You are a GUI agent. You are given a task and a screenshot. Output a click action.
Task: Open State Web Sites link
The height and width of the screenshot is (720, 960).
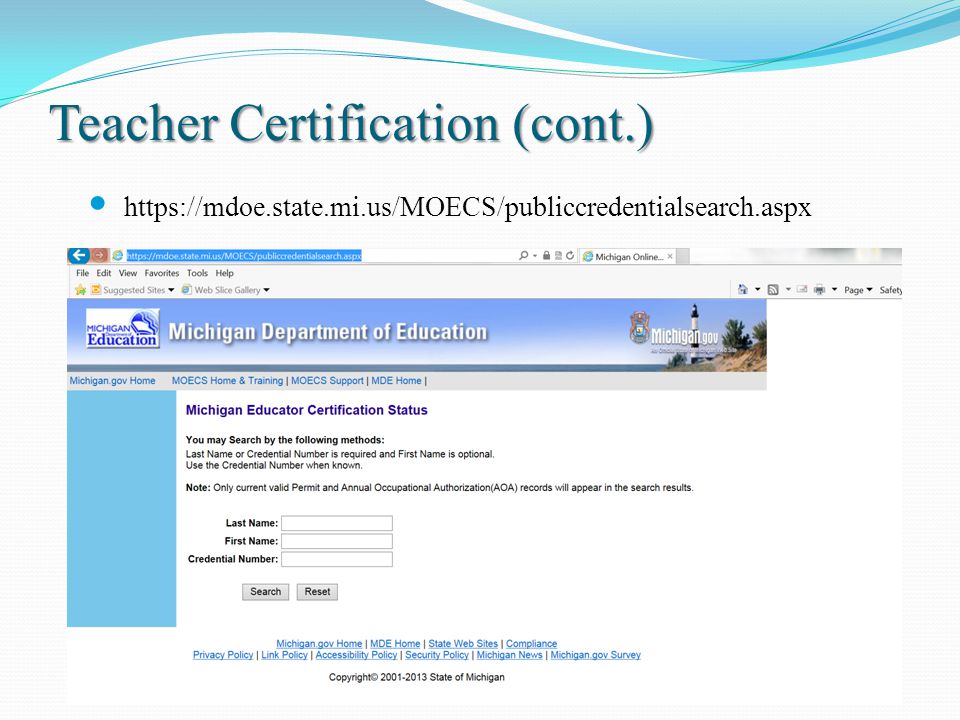(463, 643)
